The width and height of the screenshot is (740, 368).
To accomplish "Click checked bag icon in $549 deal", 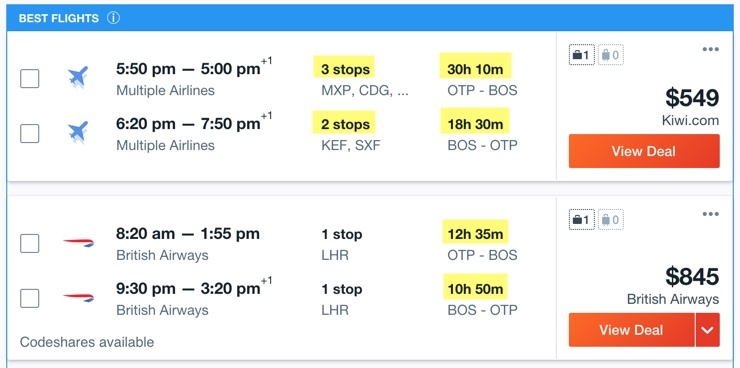I will 581,55.
